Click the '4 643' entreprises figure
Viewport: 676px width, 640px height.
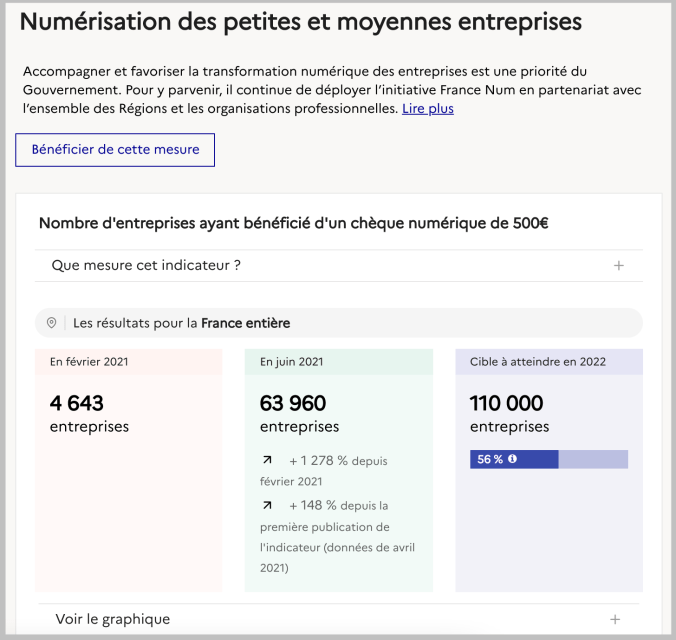pyautogui.click(x=77, y=403)
